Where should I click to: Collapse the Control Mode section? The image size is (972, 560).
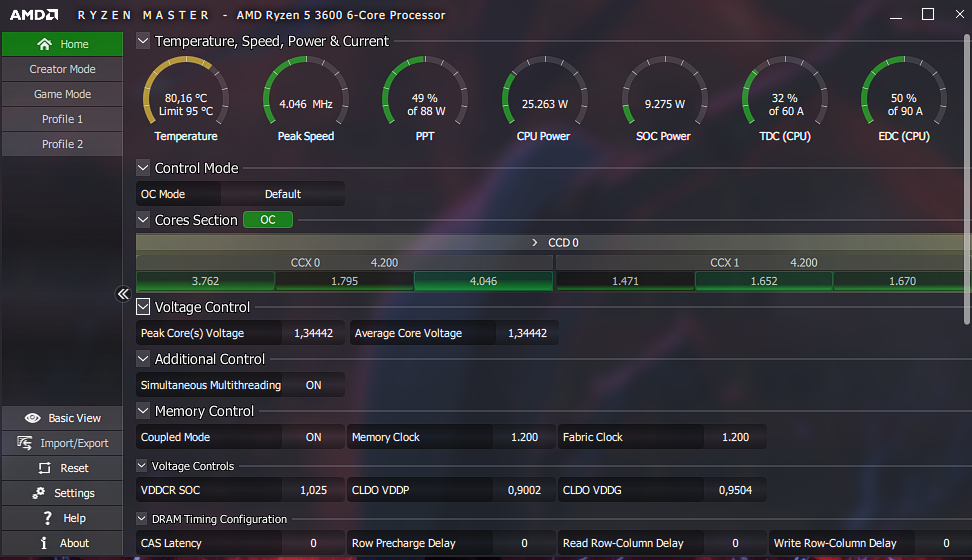coord(143,167)
